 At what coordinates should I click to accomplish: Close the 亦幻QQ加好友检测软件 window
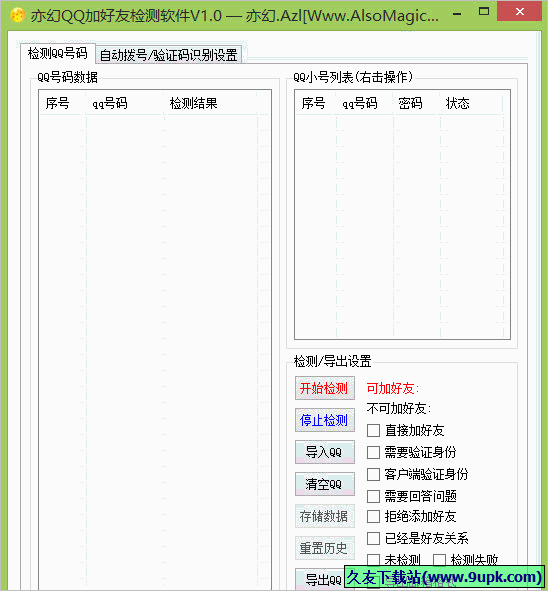pyautogui.click(x=520, y=12)
